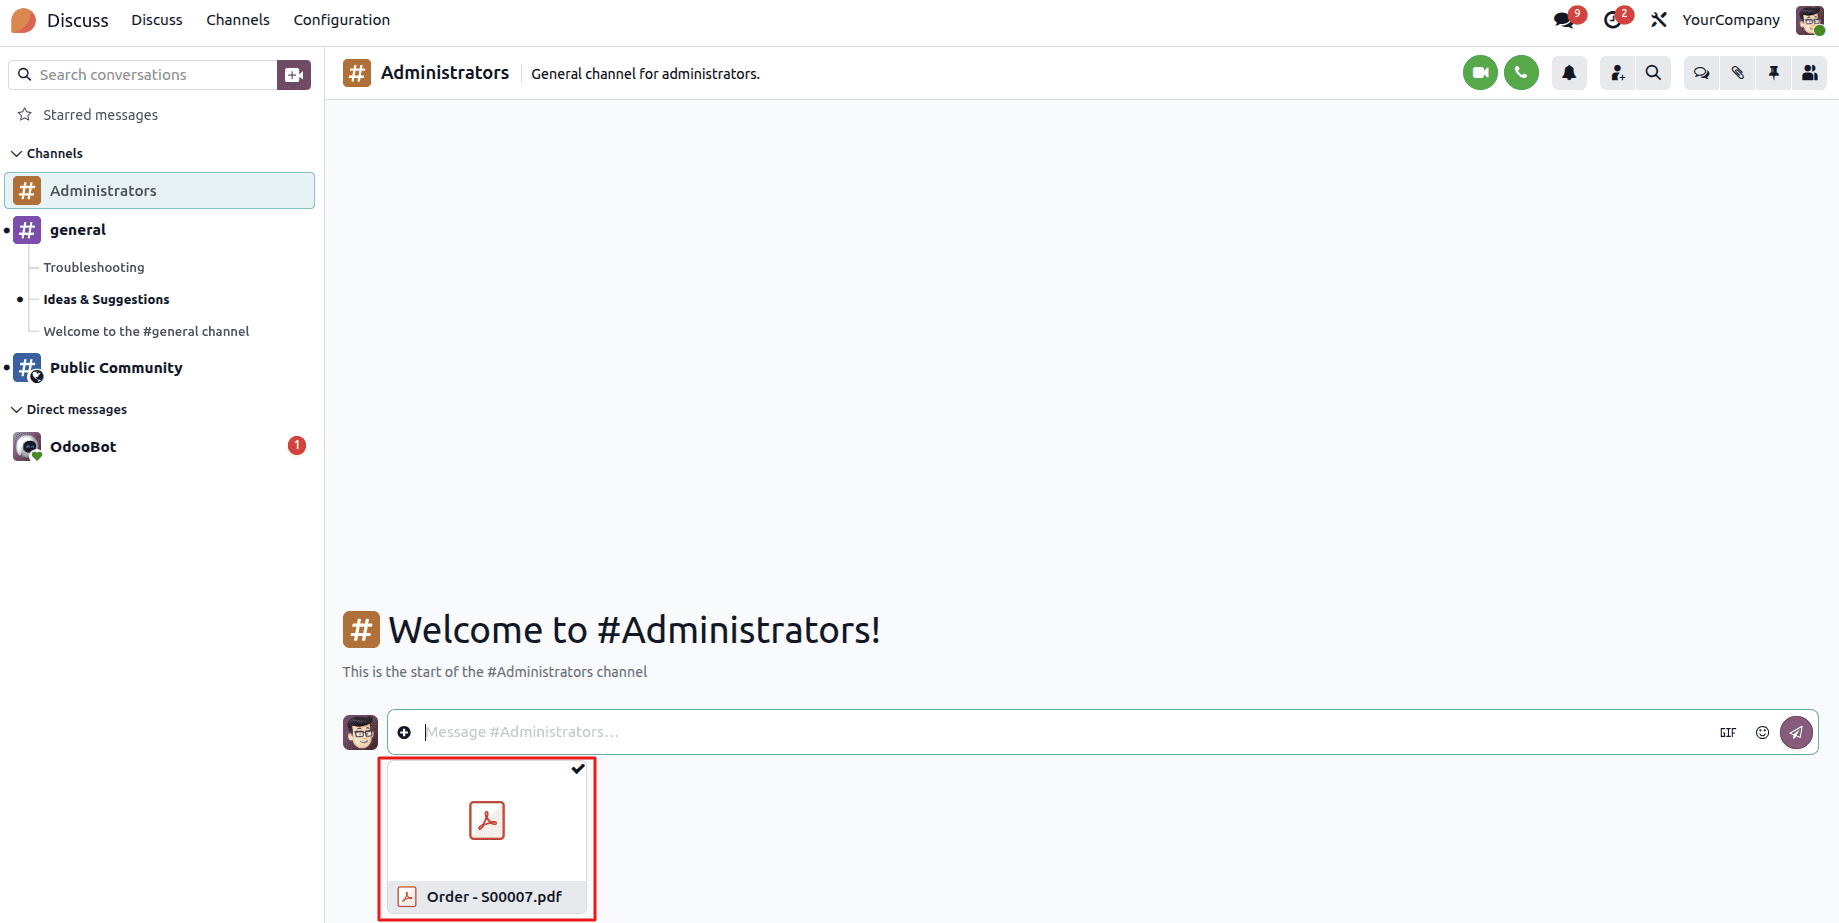Open the general channel
Screen dimensions: 1839x923
[78, 230]
